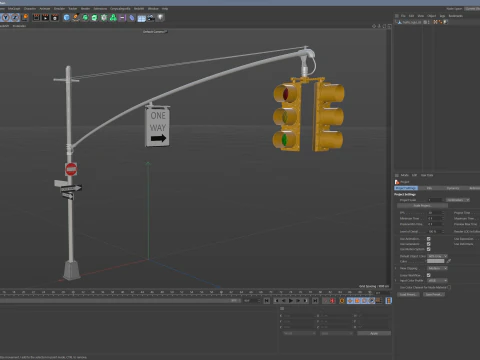Click the Scale Project button

(x=422, y=205)
